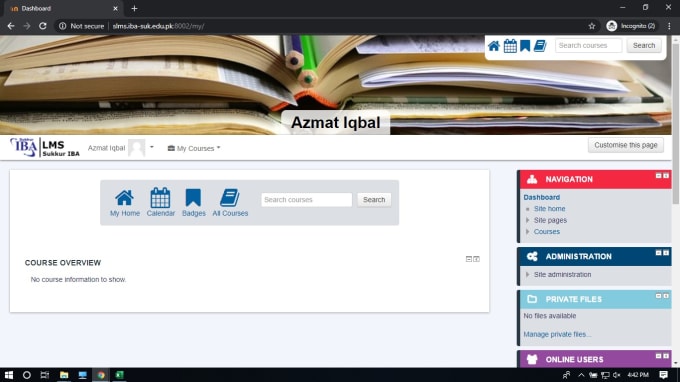Focus the center Search courses field
Image resolution: width=680 pixels, height=382 pixels.
pos(307,199)
